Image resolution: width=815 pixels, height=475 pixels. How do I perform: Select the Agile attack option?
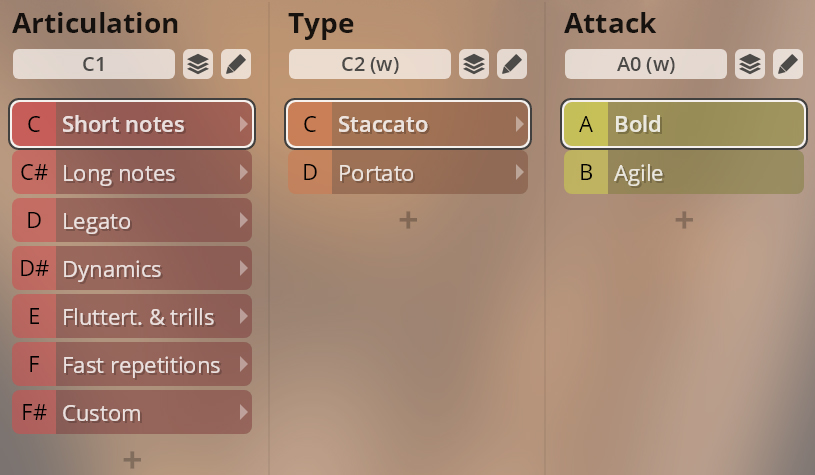click(x=684, y=173)
